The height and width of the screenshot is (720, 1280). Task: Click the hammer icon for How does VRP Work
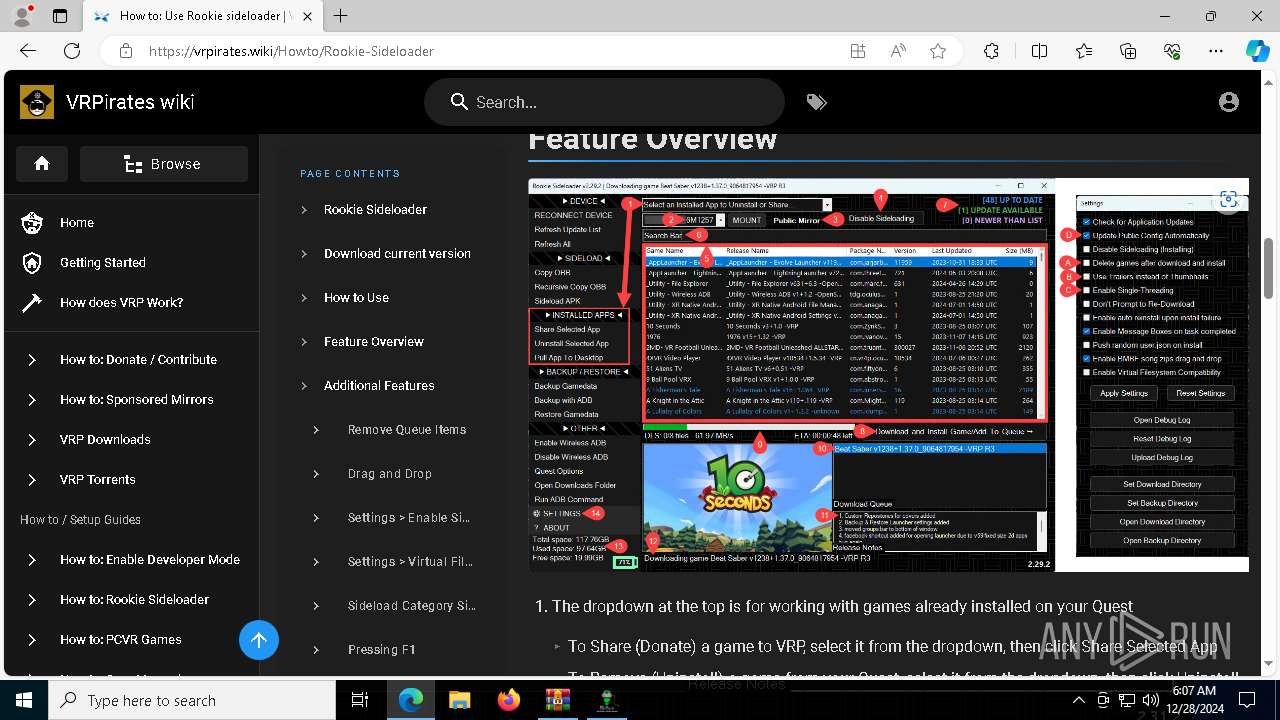(x=32, y=302)
